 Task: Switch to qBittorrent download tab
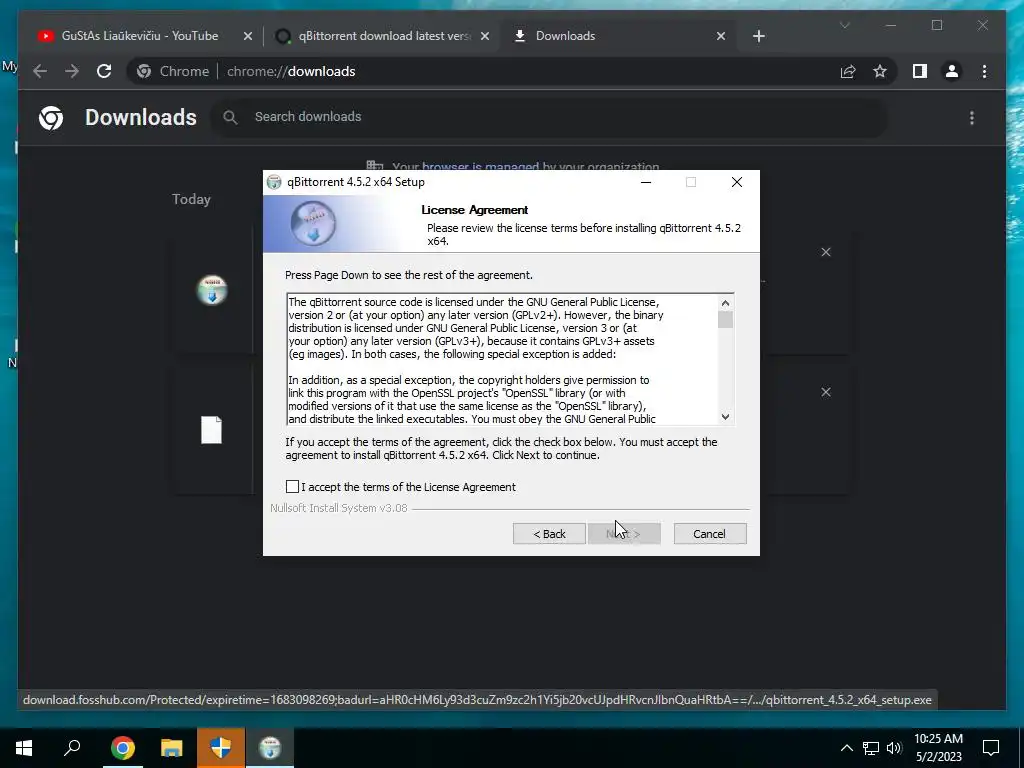(383, 36)
